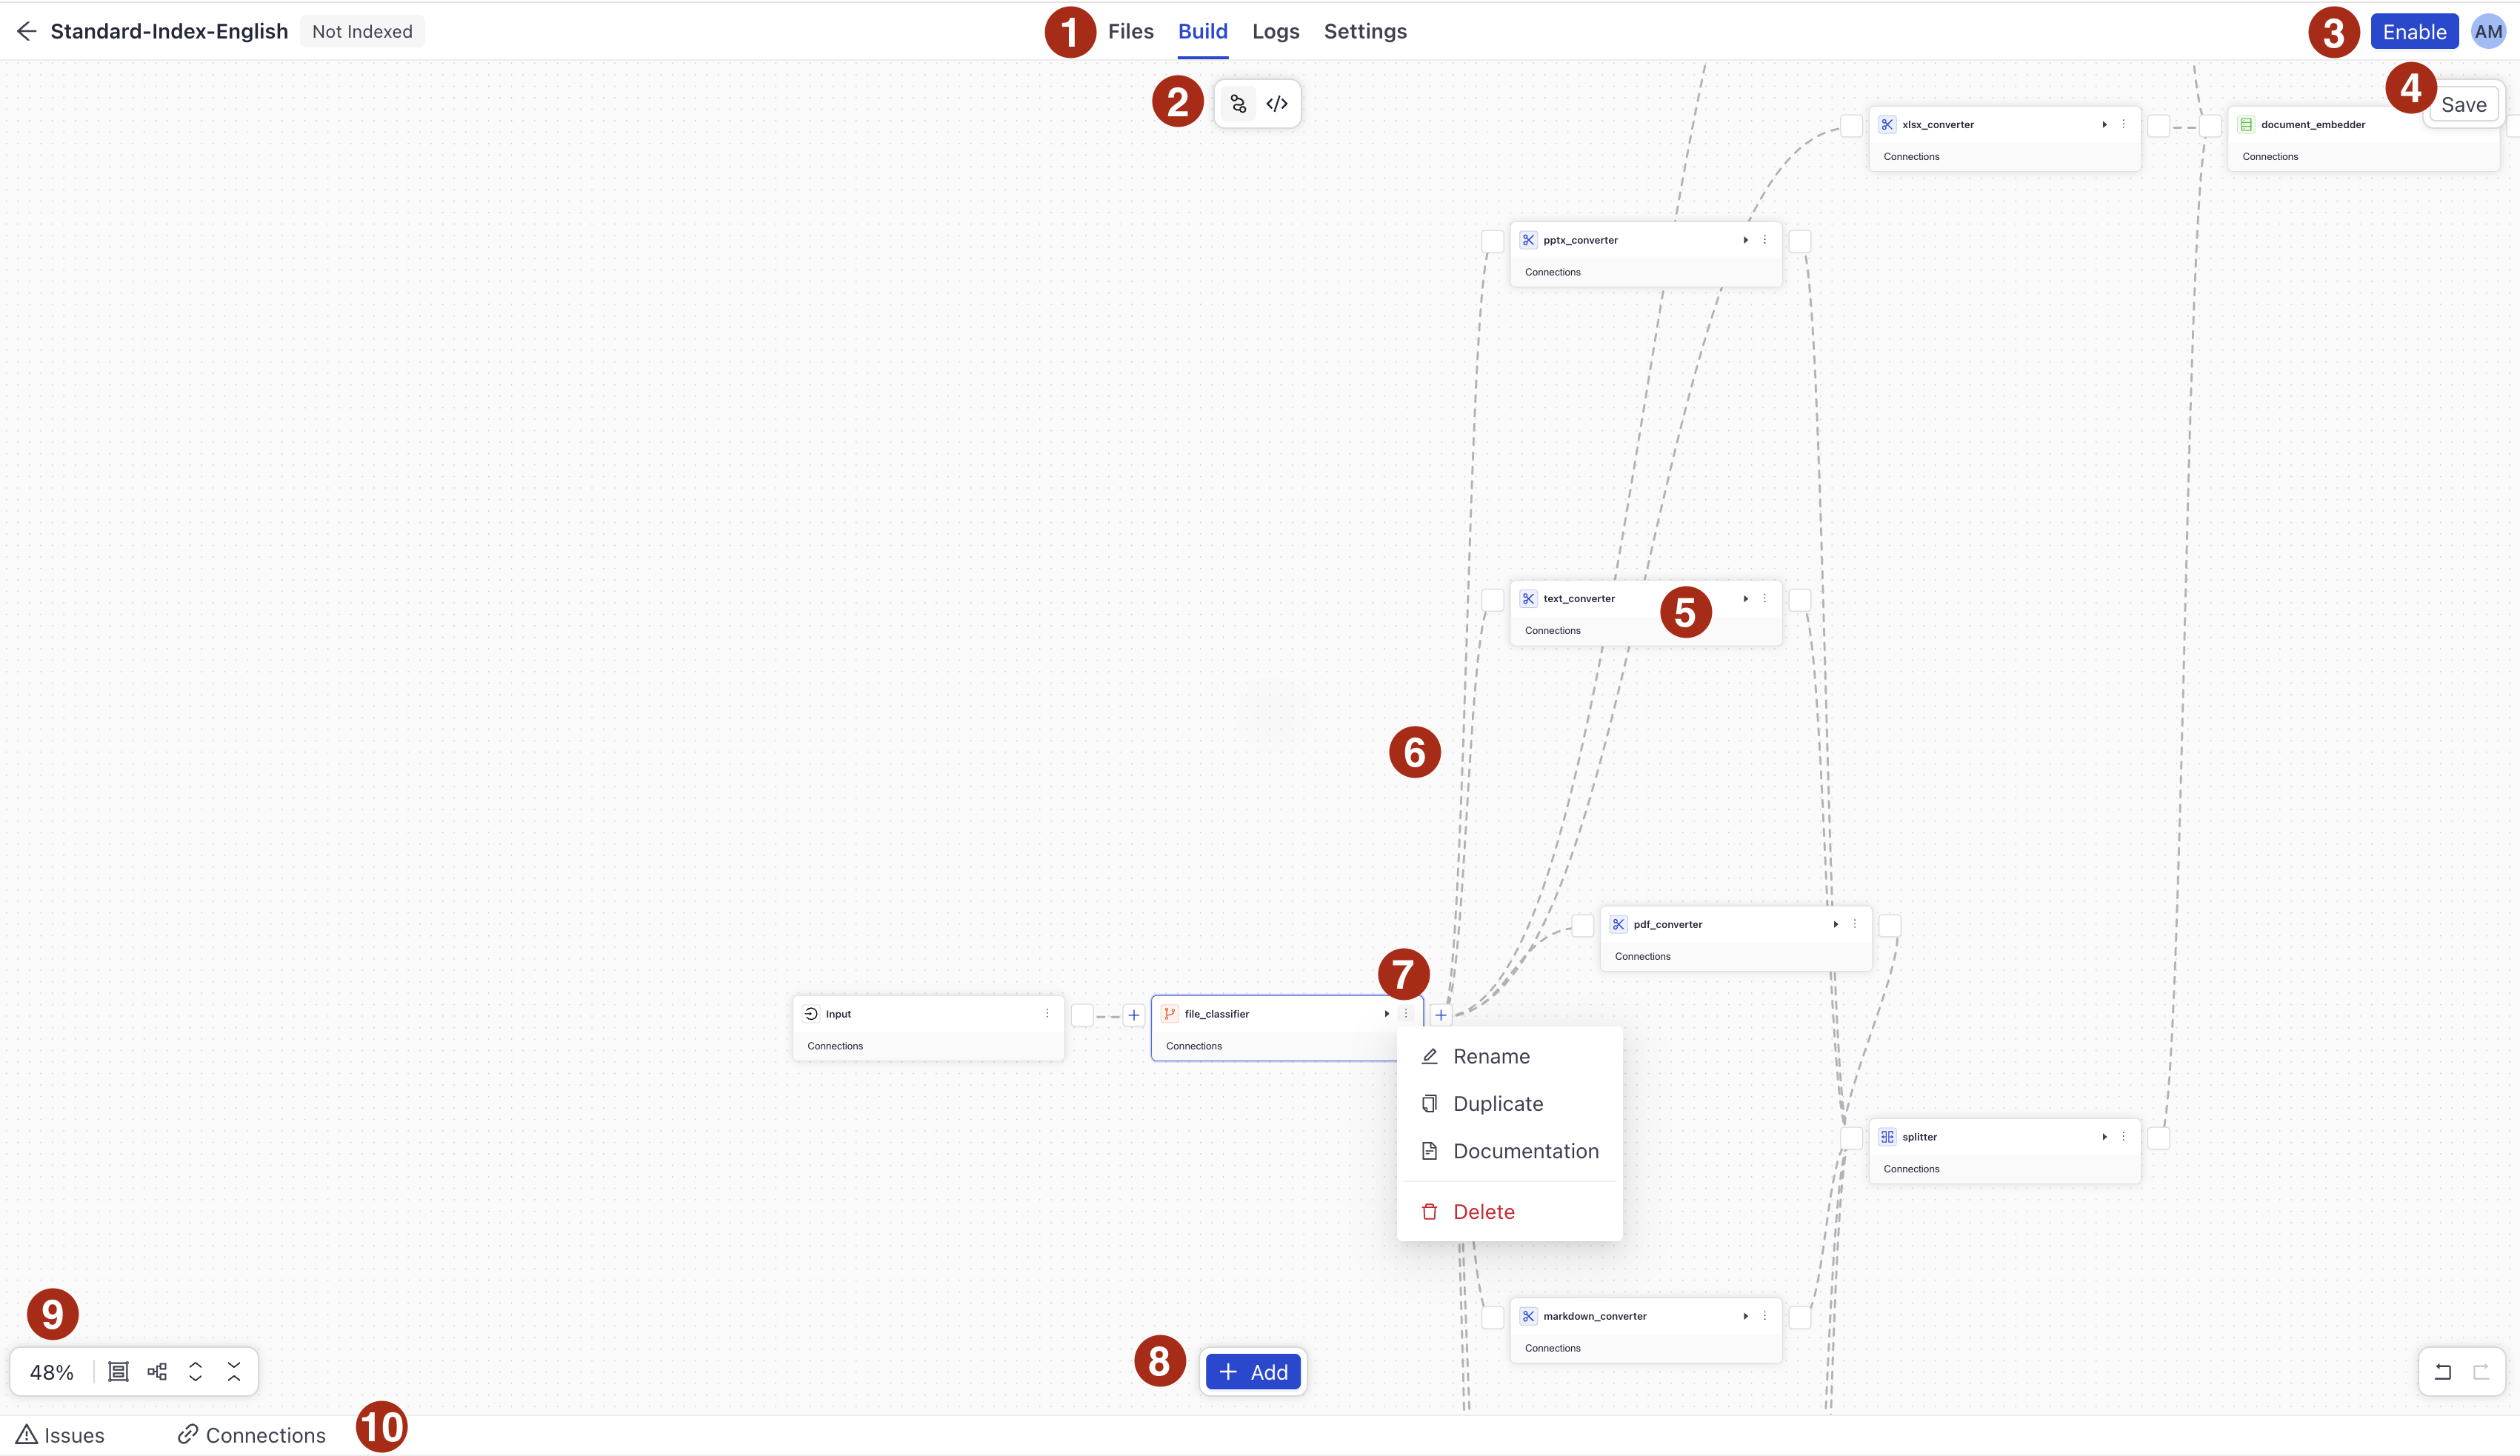Viewport: 2520px width, 1456px height.
Task: Switch to code view icon
Action: pyautogui.click(x=1277, y=104)
